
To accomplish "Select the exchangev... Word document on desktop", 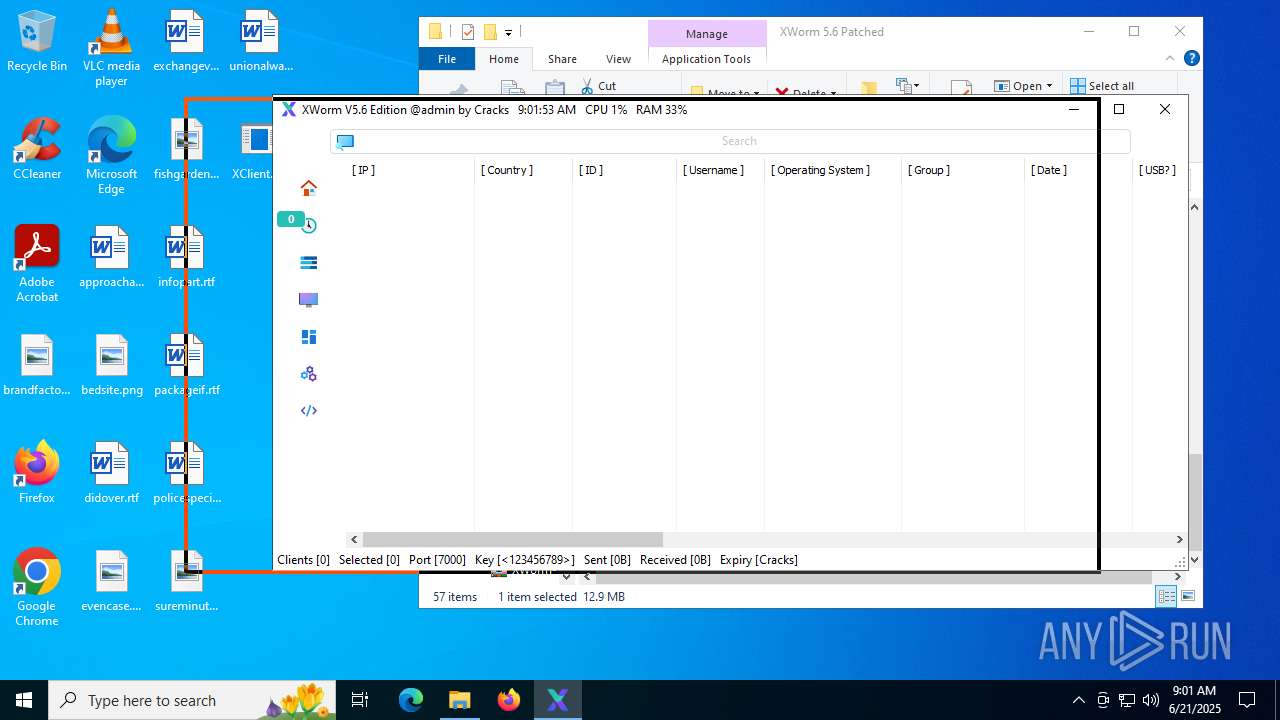I will [x=186, y=41].
